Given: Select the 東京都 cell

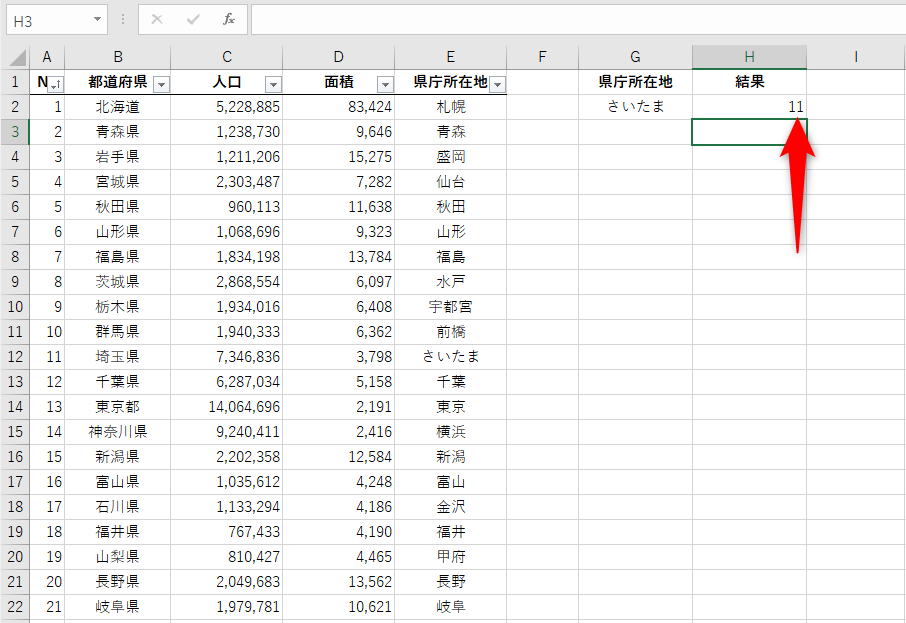Looking at the screenshot, I should click(118, 406).
